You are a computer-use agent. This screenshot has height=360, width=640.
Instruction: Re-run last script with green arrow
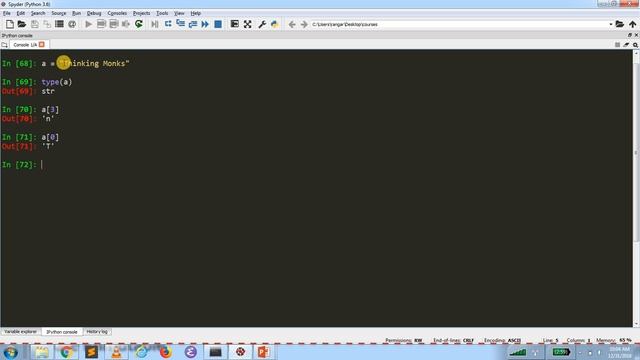(139, 24)
